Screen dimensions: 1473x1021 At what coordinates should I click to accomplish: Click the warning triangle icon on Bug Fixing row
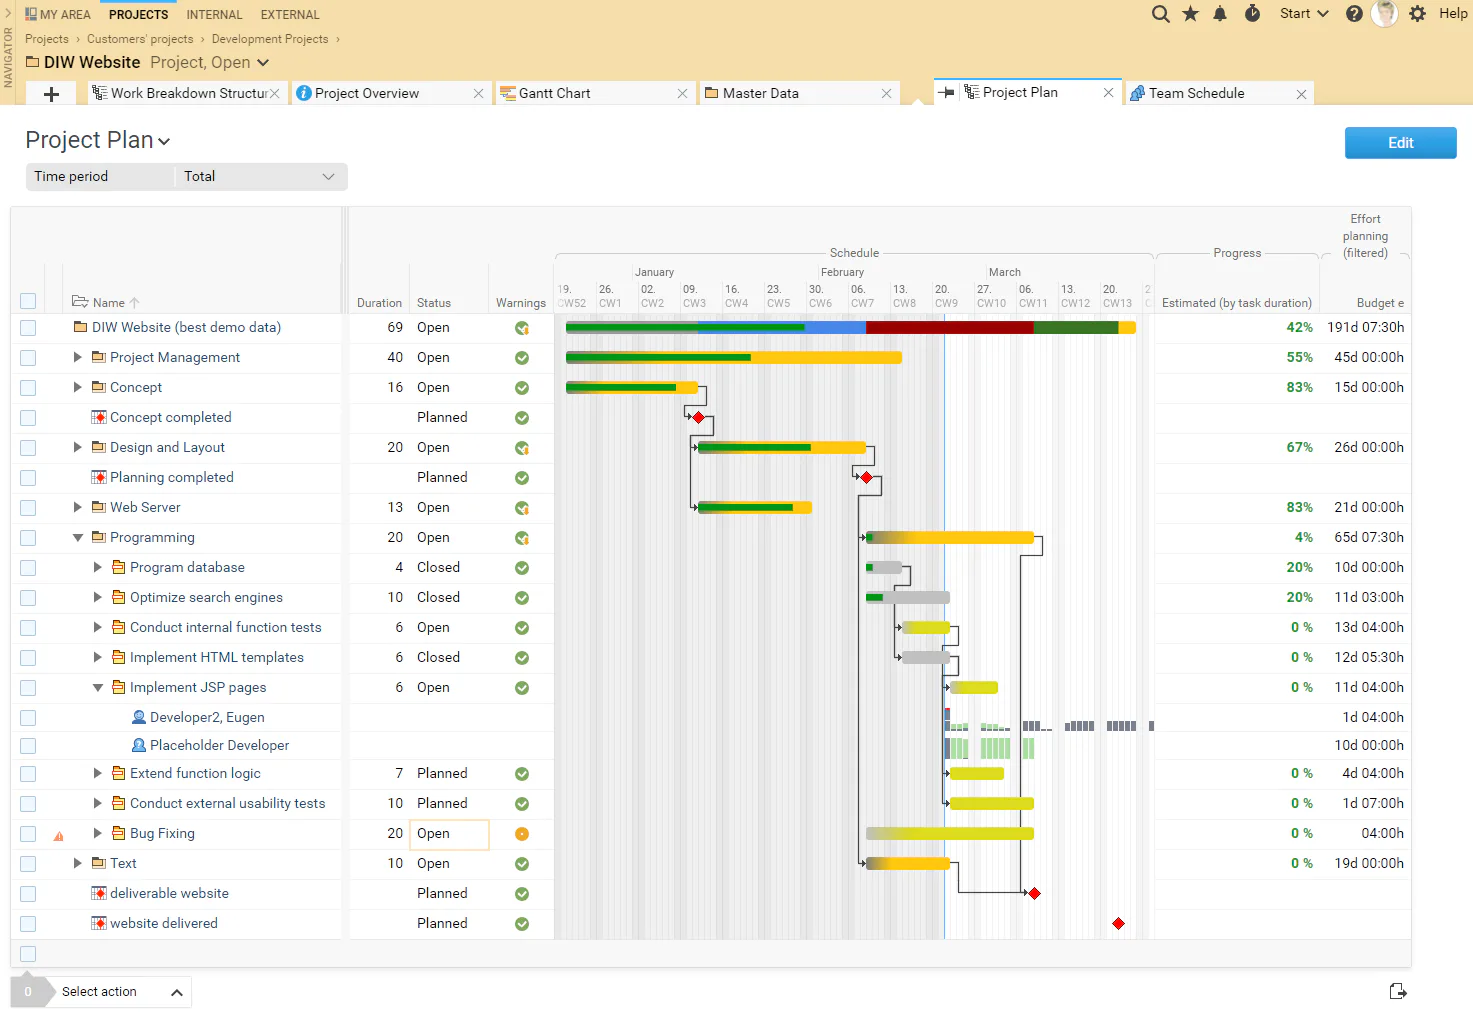tap(58, 836)
